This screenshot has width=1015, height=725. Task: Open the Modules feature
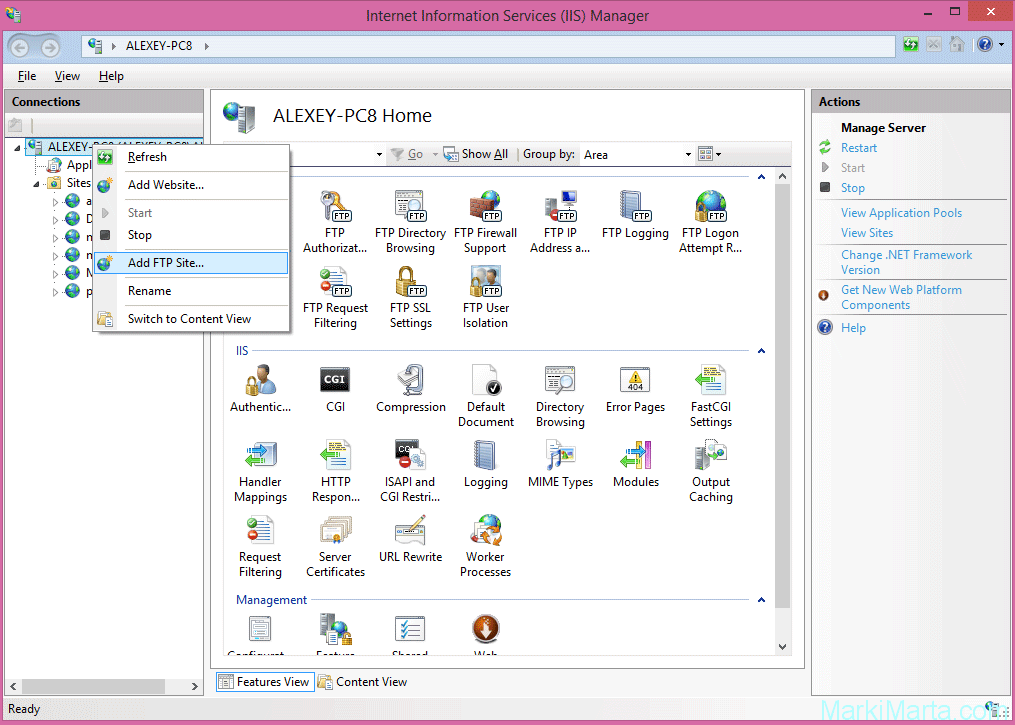pyautogui.click(x=636, y=463)
